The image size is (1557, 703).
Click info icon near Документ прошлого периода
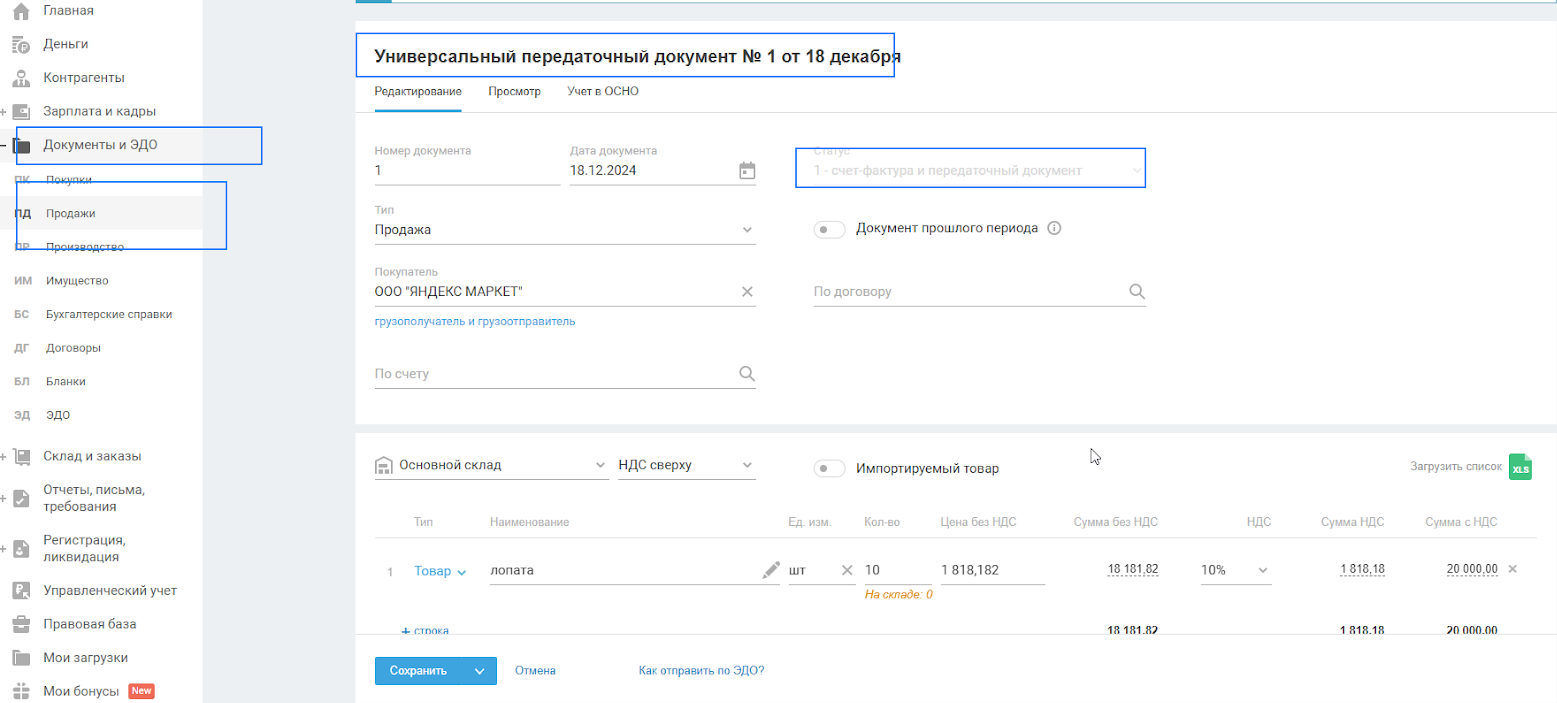click(1053, 228)
